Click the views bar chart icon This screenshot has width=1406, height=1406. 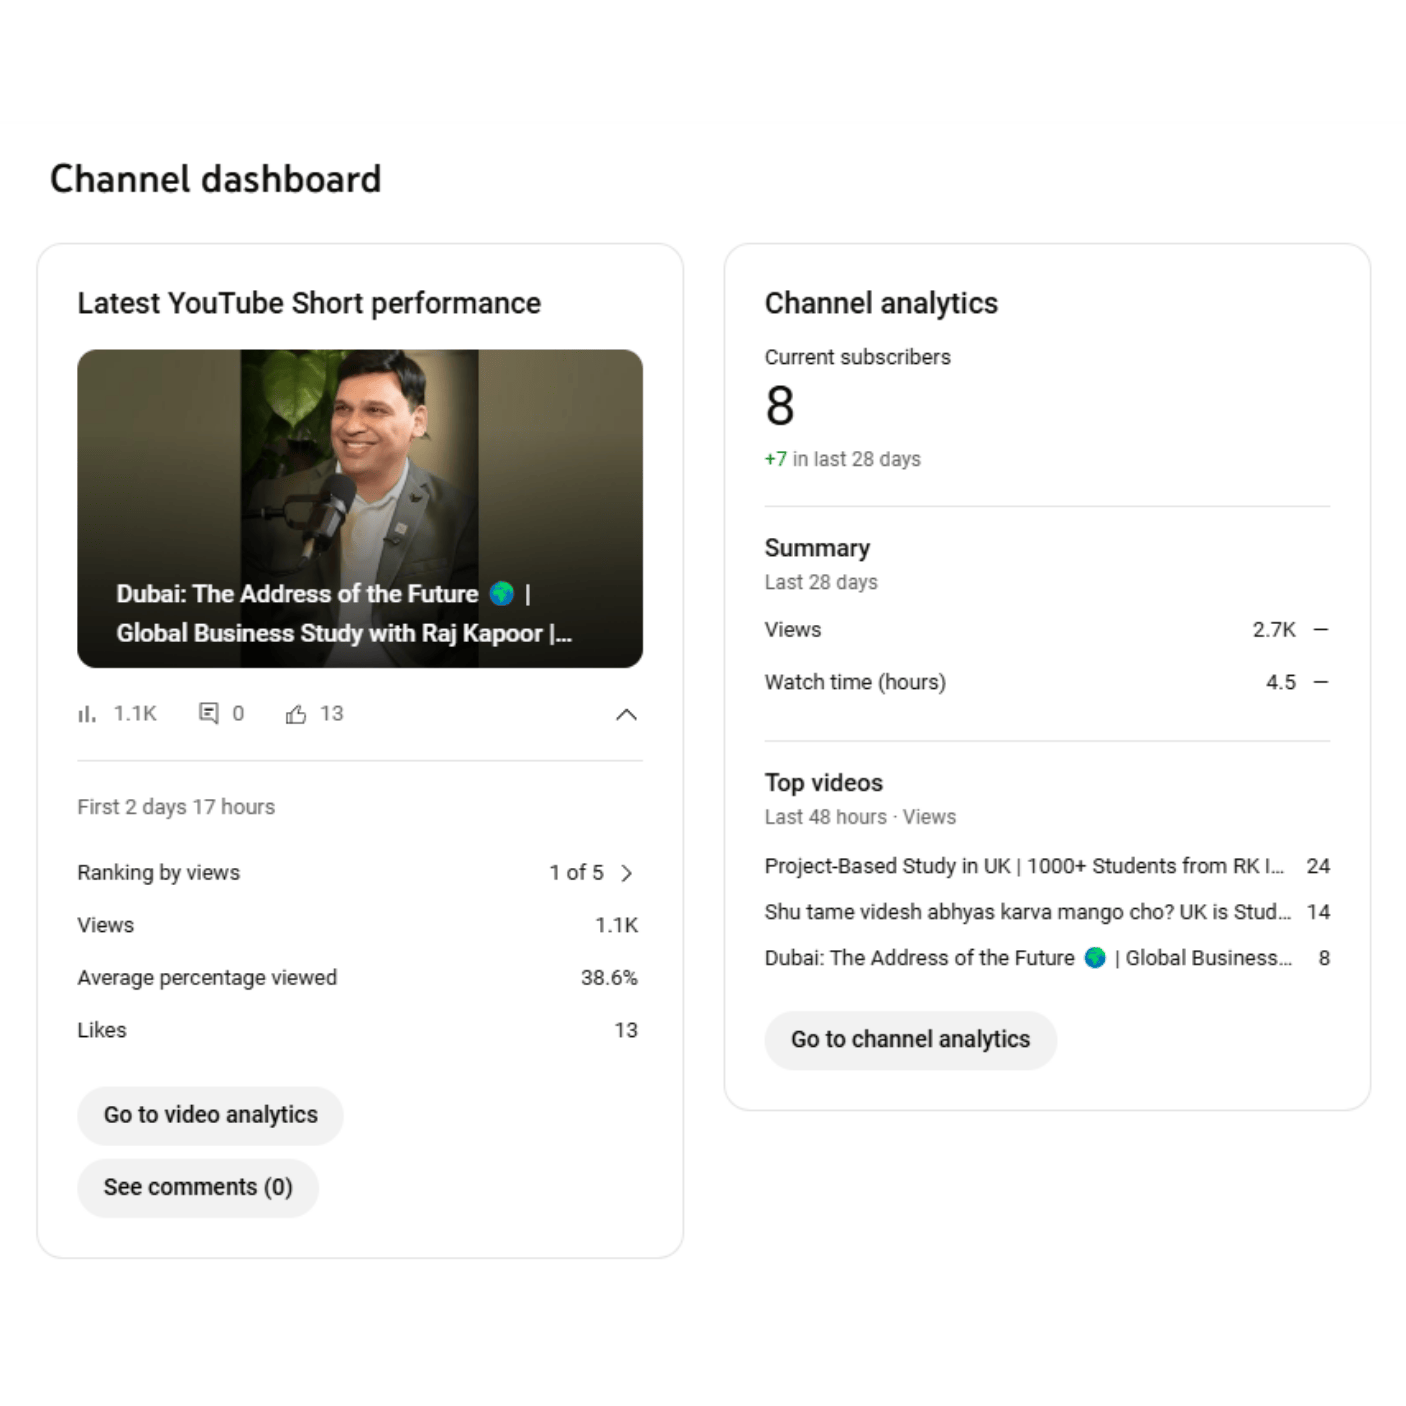(x=87, y=714)
